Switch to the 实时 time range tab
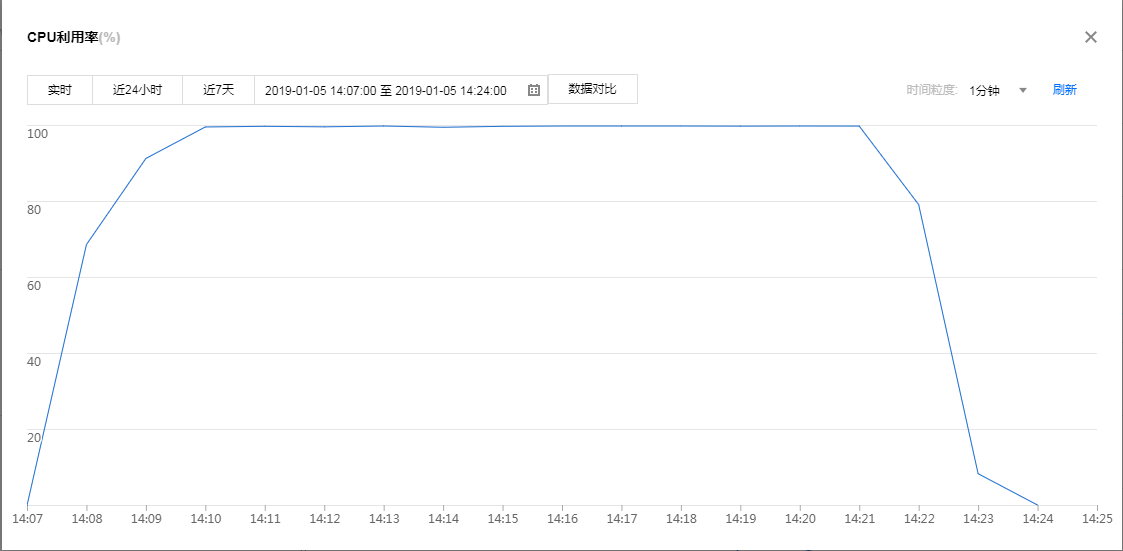This screenshot has width=1123, height=551. tap(60, 90)
